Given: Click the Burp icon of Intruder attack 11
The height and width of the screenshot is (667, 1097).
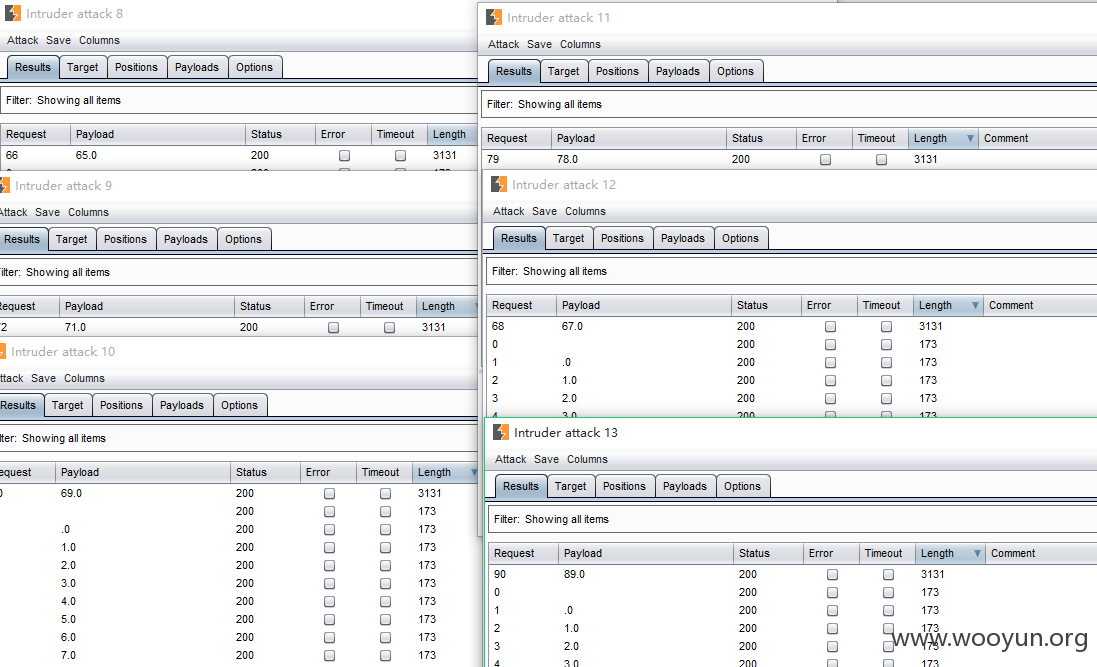Looking at the screenshot, I should tap(494, 17).
